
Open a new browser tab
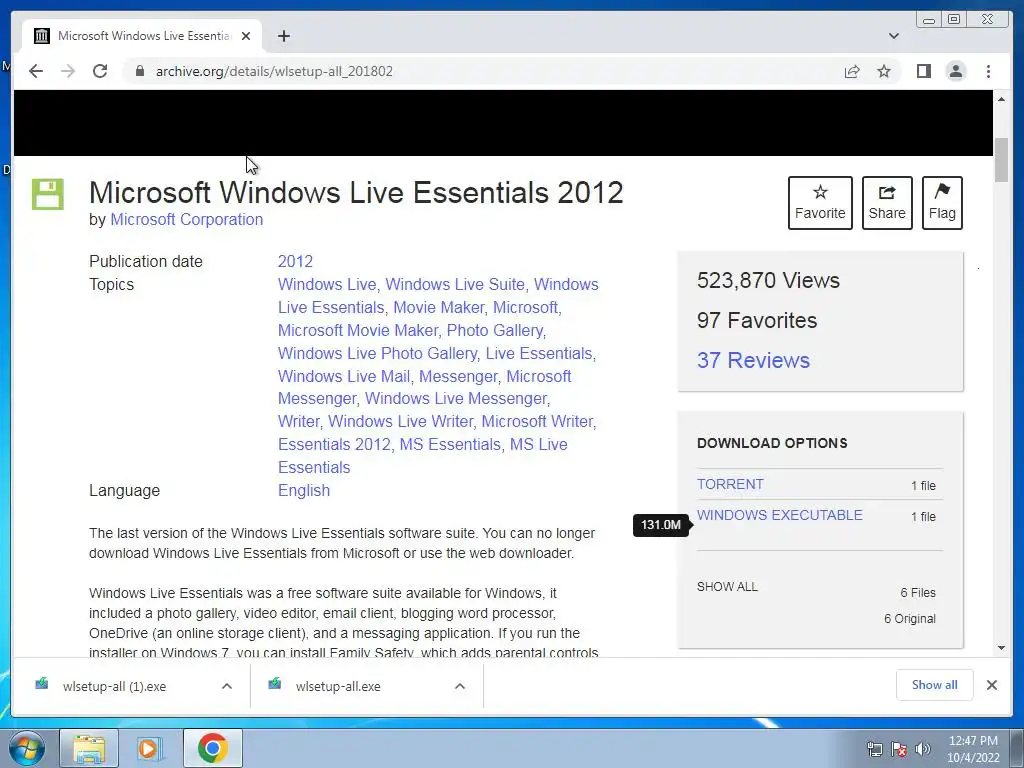(x=283, y=36)
